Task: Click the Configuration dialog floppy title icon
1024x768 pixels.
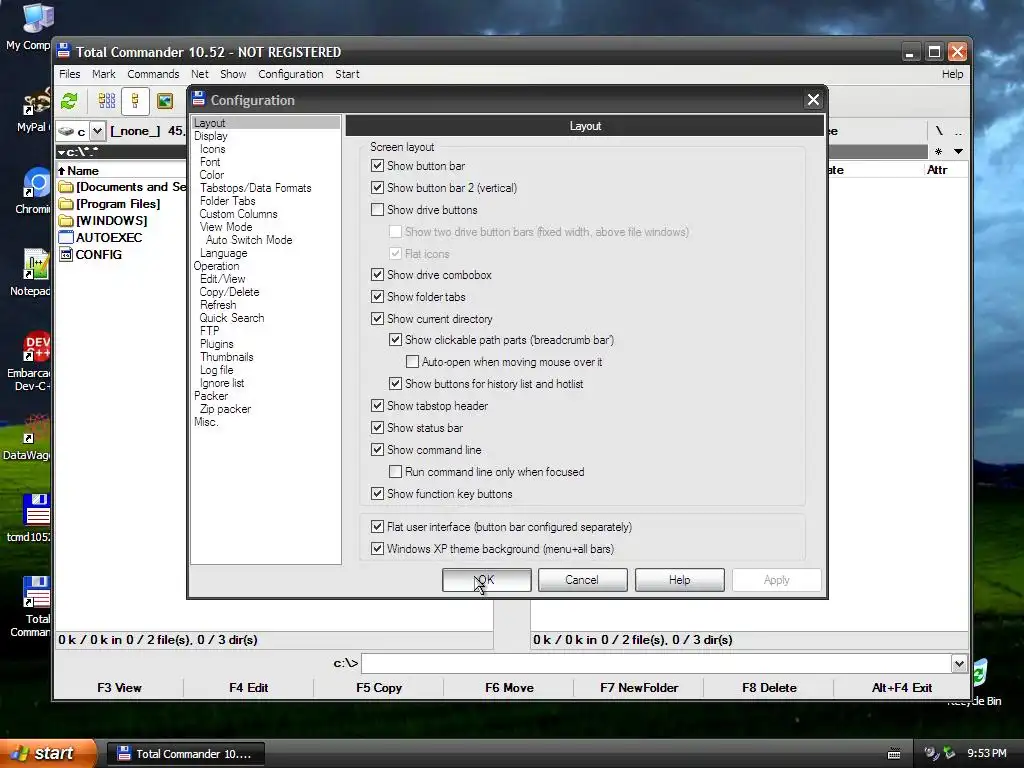Action: coord(199,99)
